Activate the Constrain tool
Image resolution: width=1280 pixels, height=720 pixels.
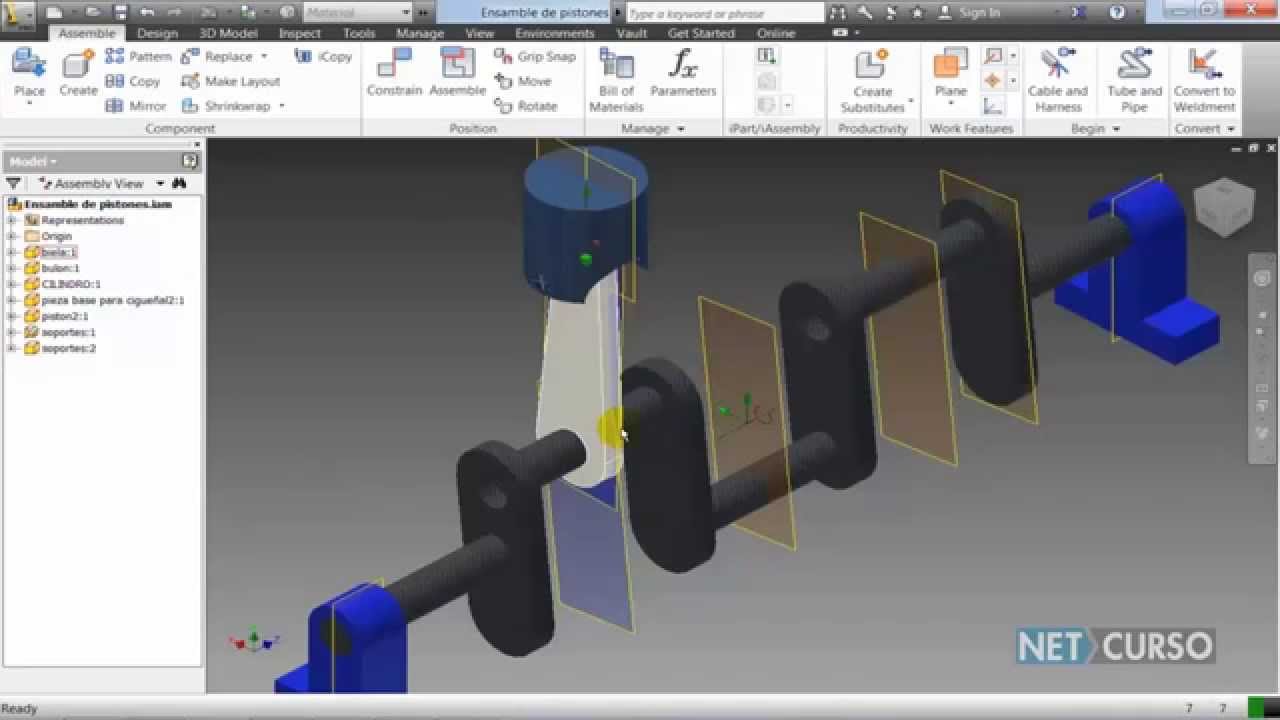click(394, 73)
